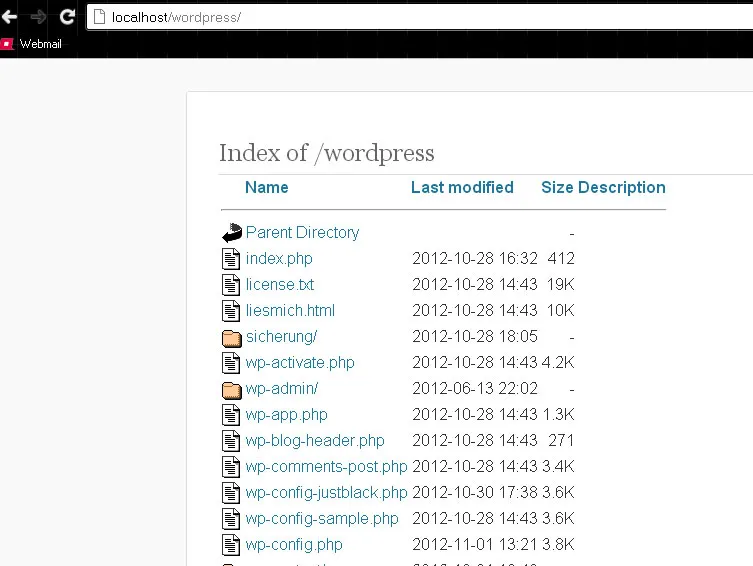This screenshot has height=566, width=753.
Task: Click file icon beside wp-config-justblack.php
Action: click(x=231, y=493)
